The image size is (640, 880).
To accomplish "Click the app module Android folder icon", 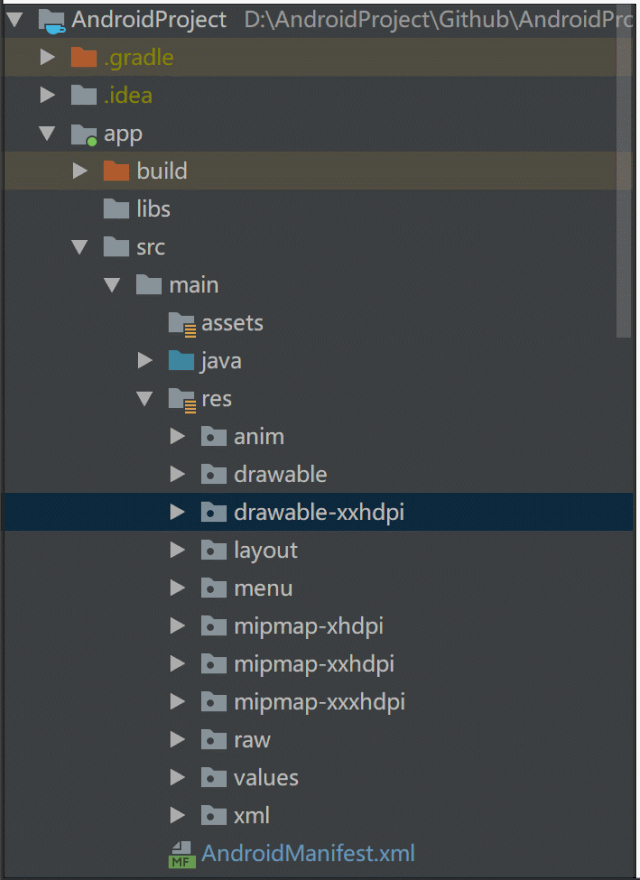I will (85, 133).
